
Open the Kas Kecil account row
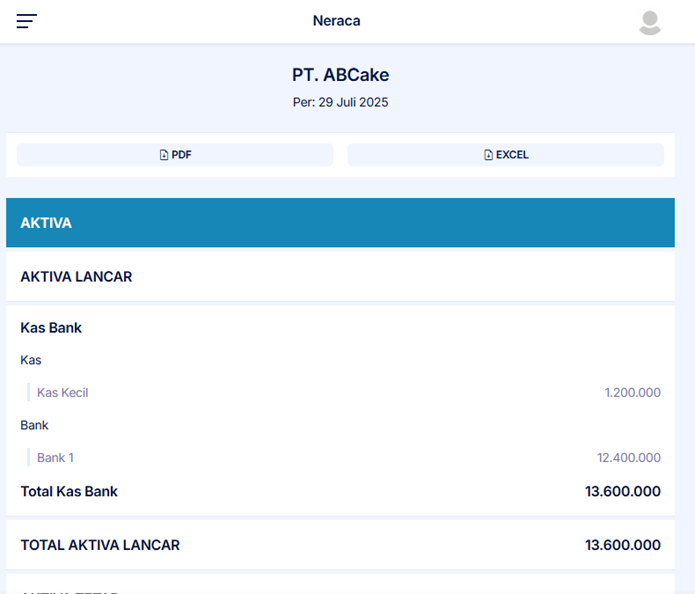click(63, 393)
